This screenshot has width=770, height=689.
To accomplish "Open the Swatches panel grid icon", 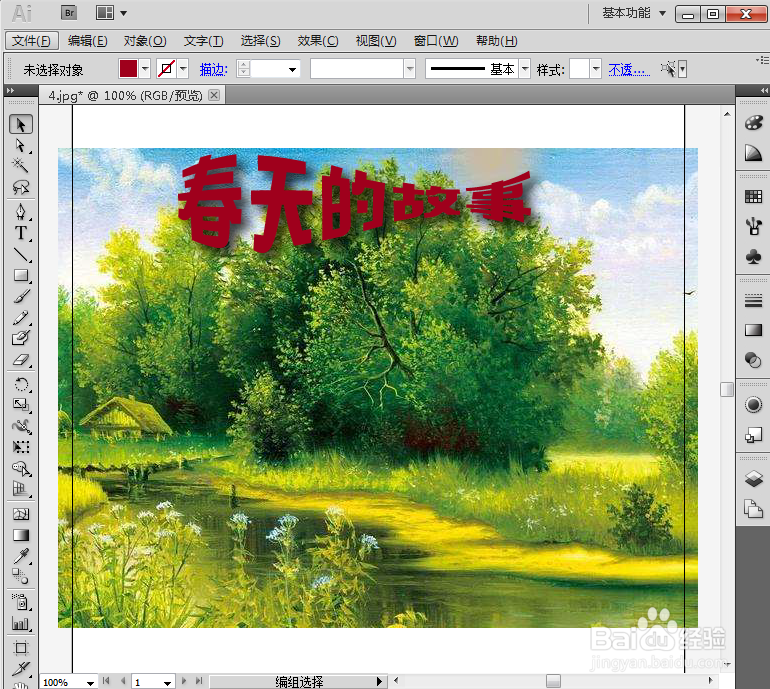I will click(753, 197).
